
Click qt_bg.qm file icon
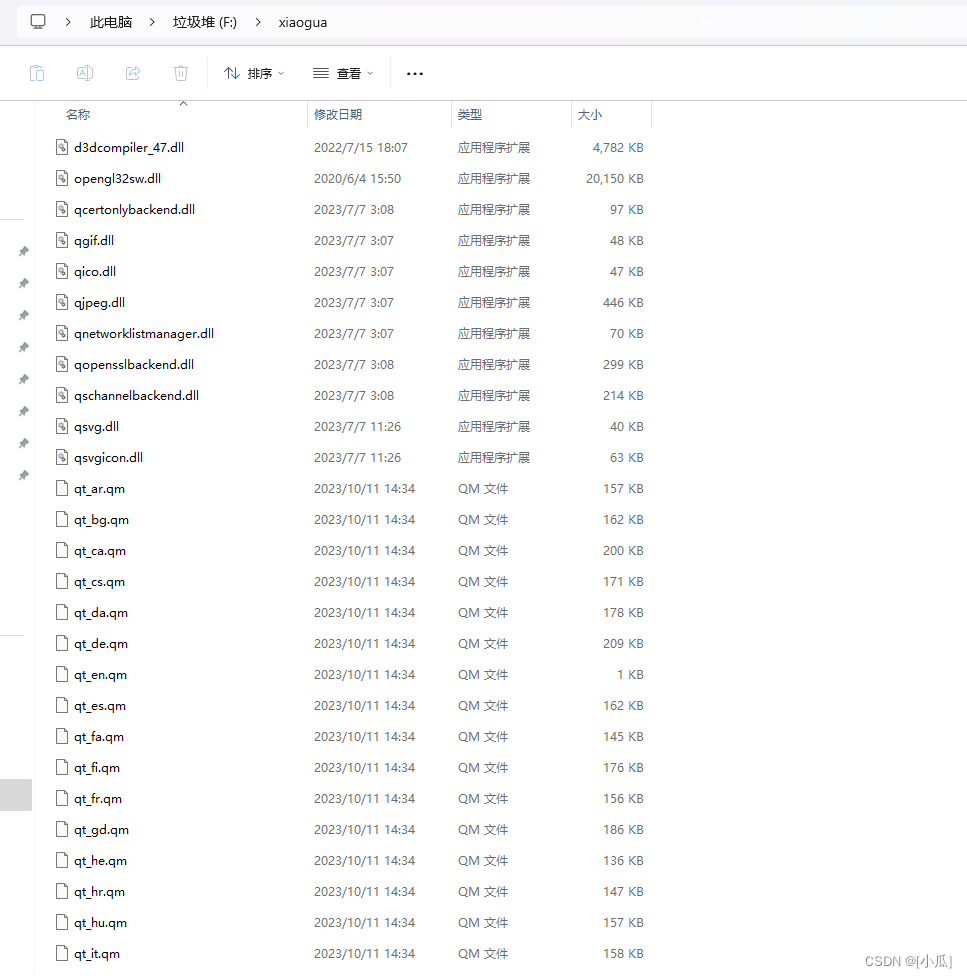coord(62,520)
